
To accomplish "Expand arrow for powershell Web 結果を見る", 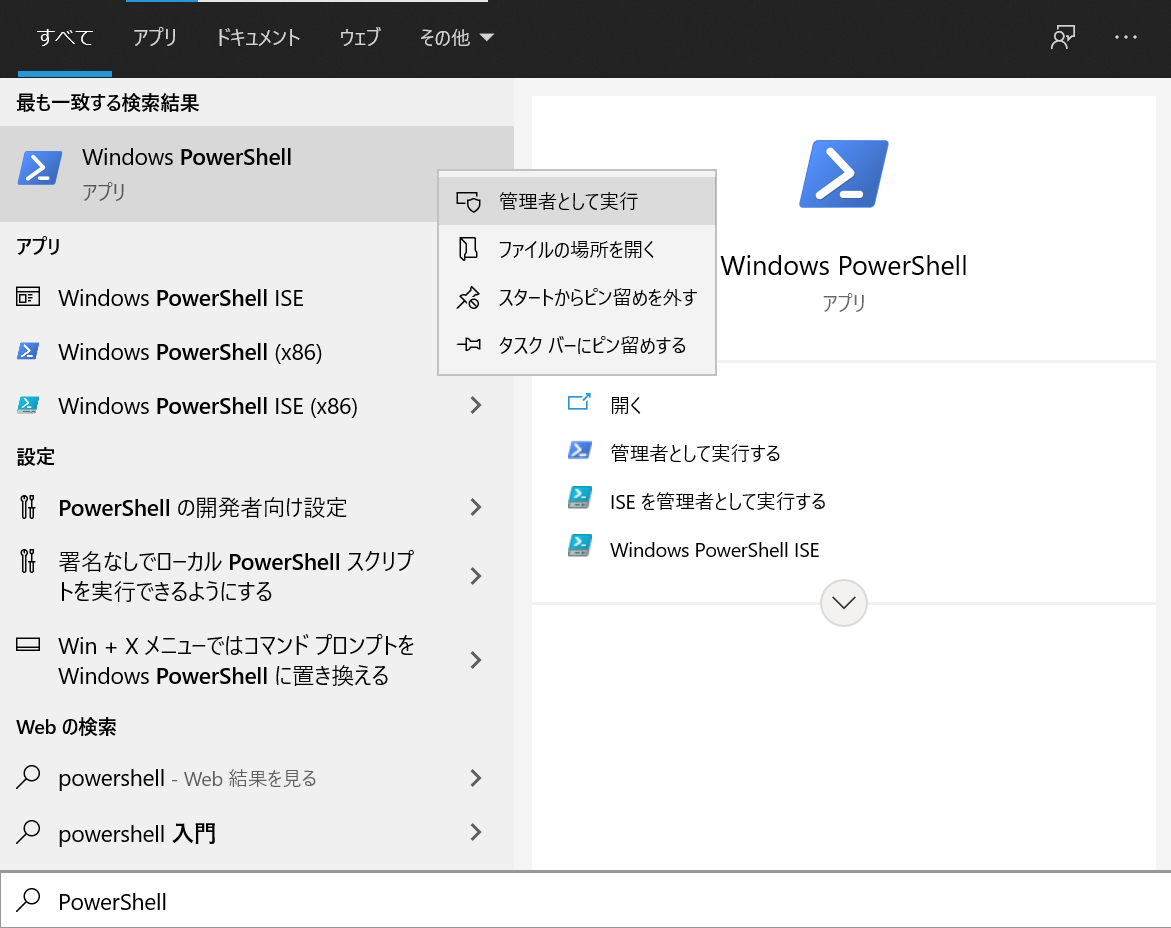I will [476, 778].
